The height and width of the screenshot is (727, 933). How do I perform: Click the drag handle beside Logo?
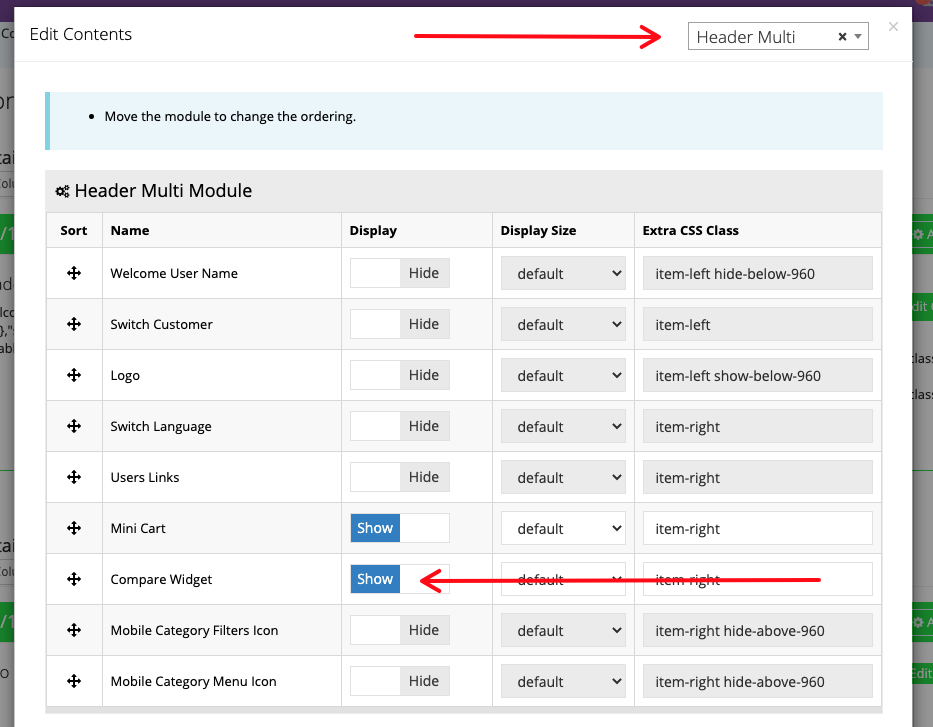pos(74,375)
